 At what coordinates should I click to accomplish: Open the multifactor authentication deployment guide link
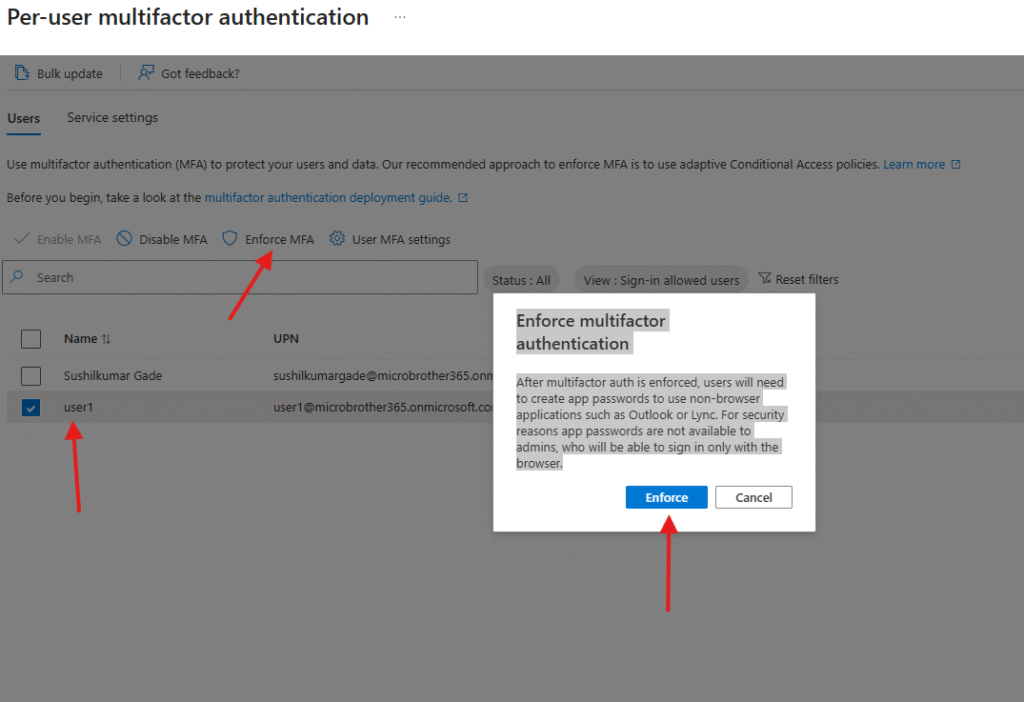click(x=328, y=198)
